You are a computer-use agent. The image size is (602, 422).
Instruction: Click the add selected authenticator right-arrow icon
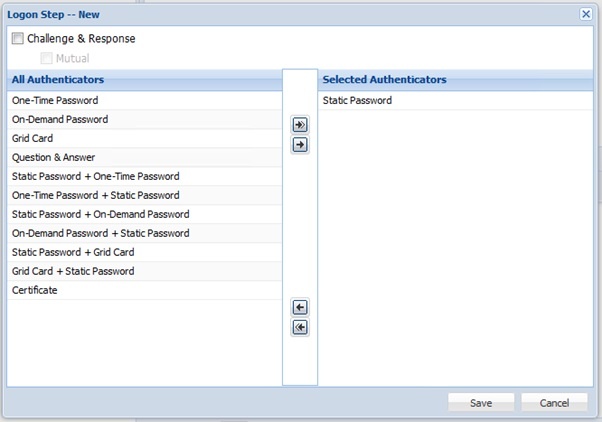(300, 145)
